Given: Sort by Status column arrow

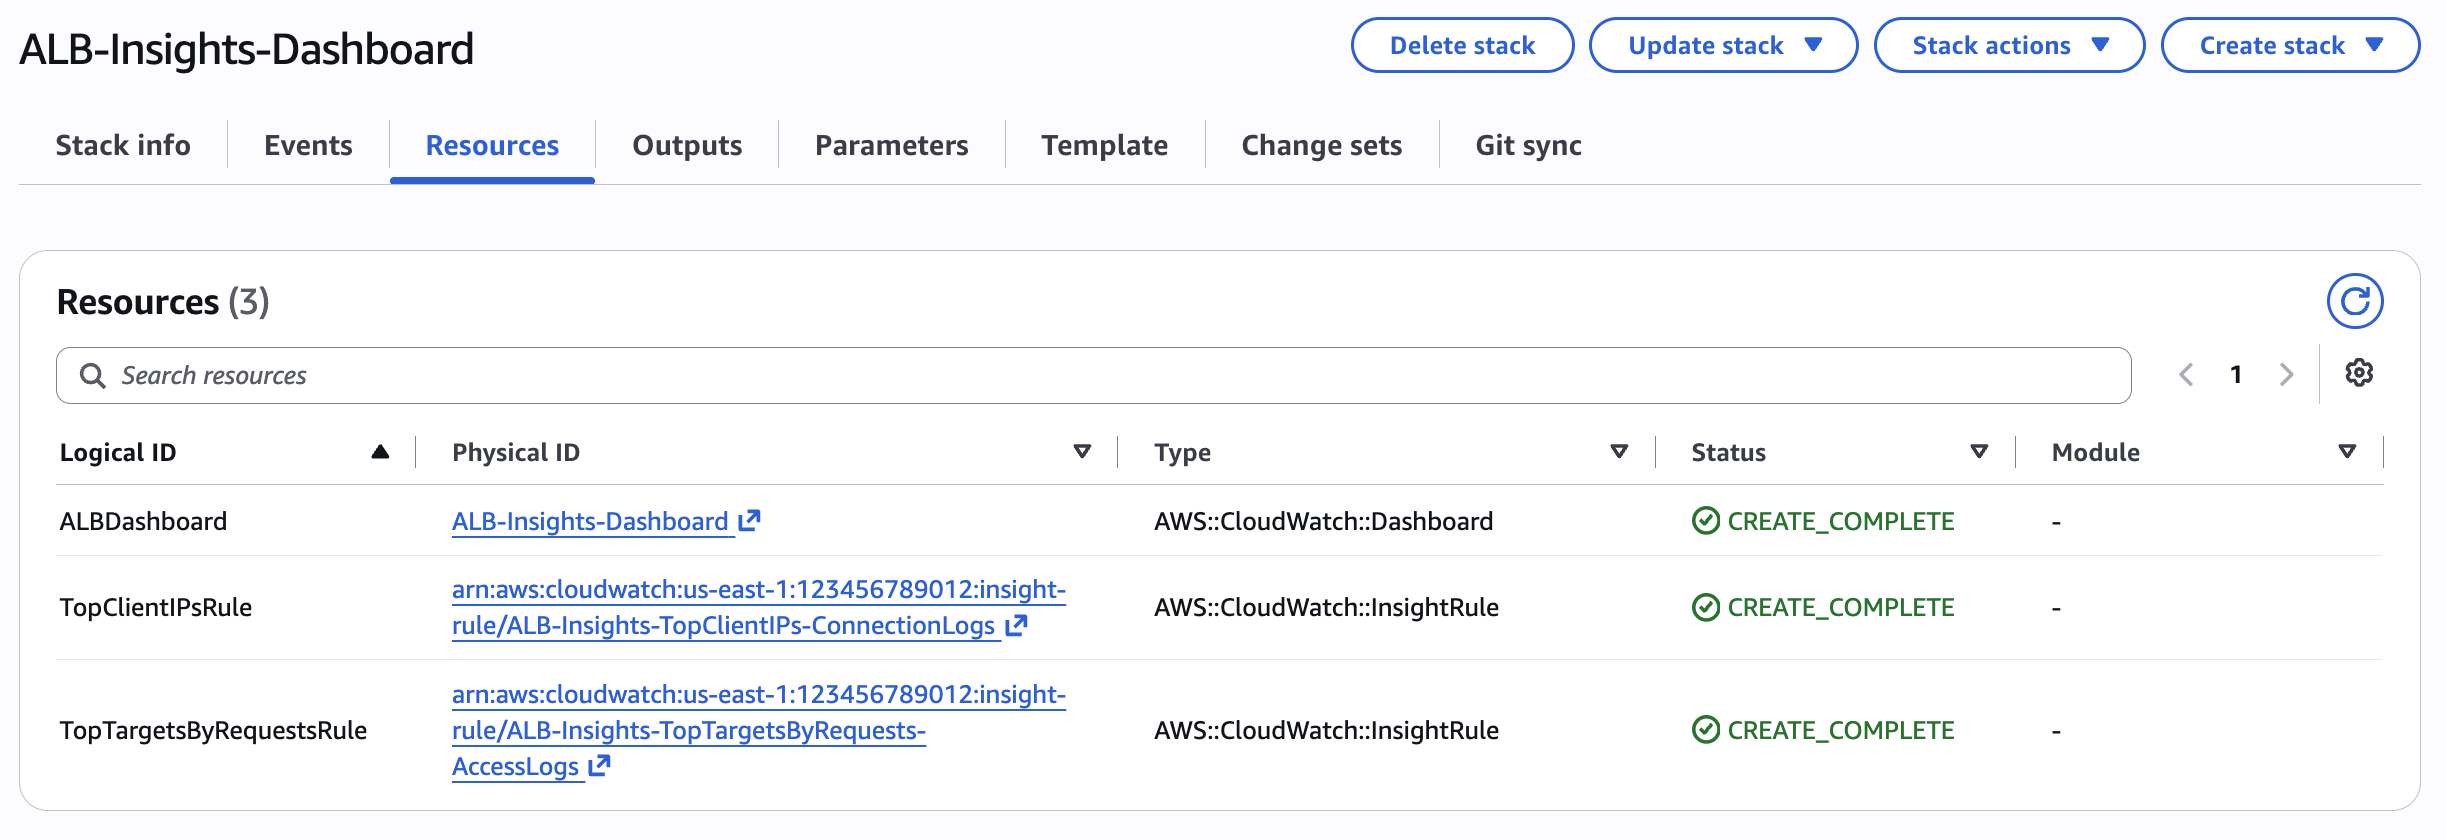Looking at the screenshot, I should [1979, 452].
